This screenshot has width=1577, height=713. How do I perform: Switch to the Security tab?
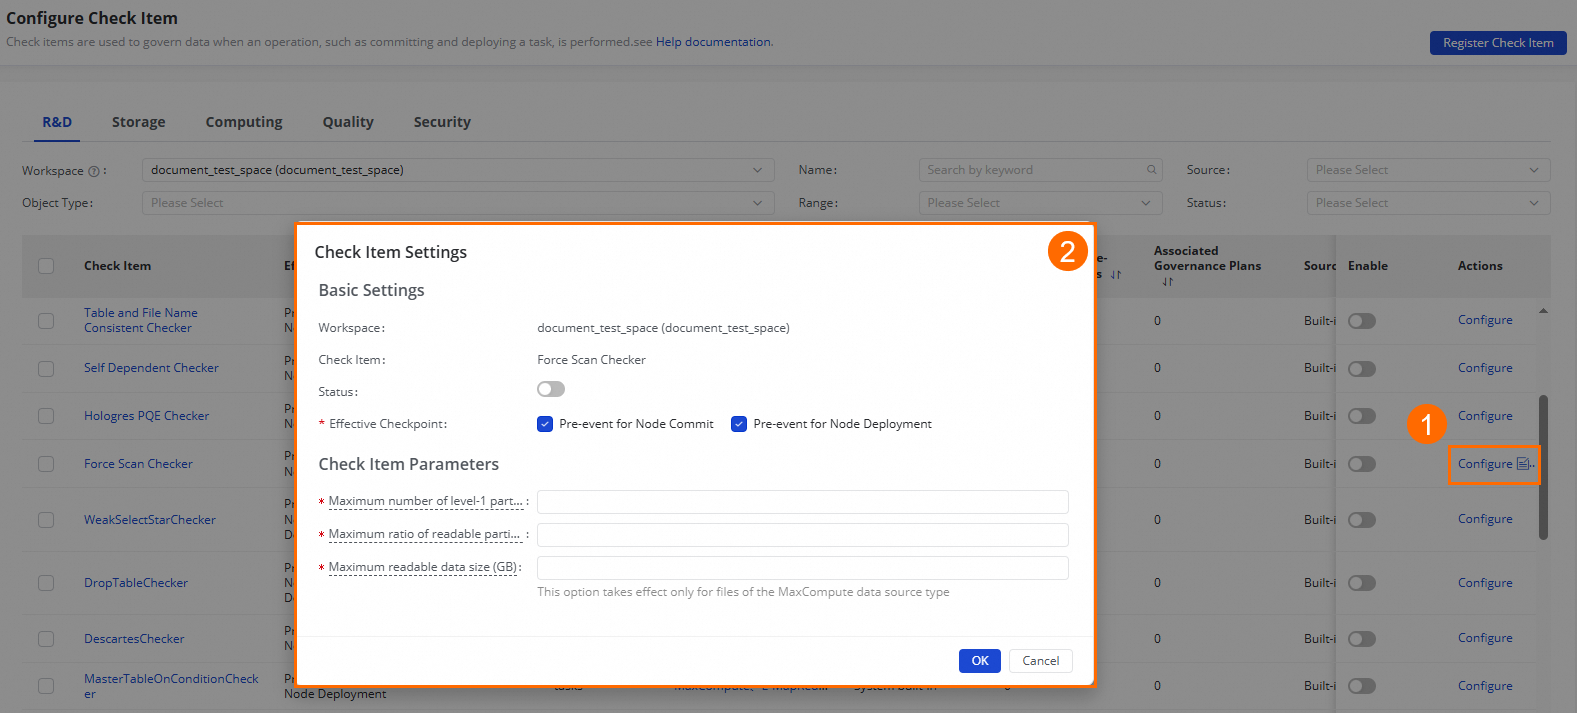442,122
